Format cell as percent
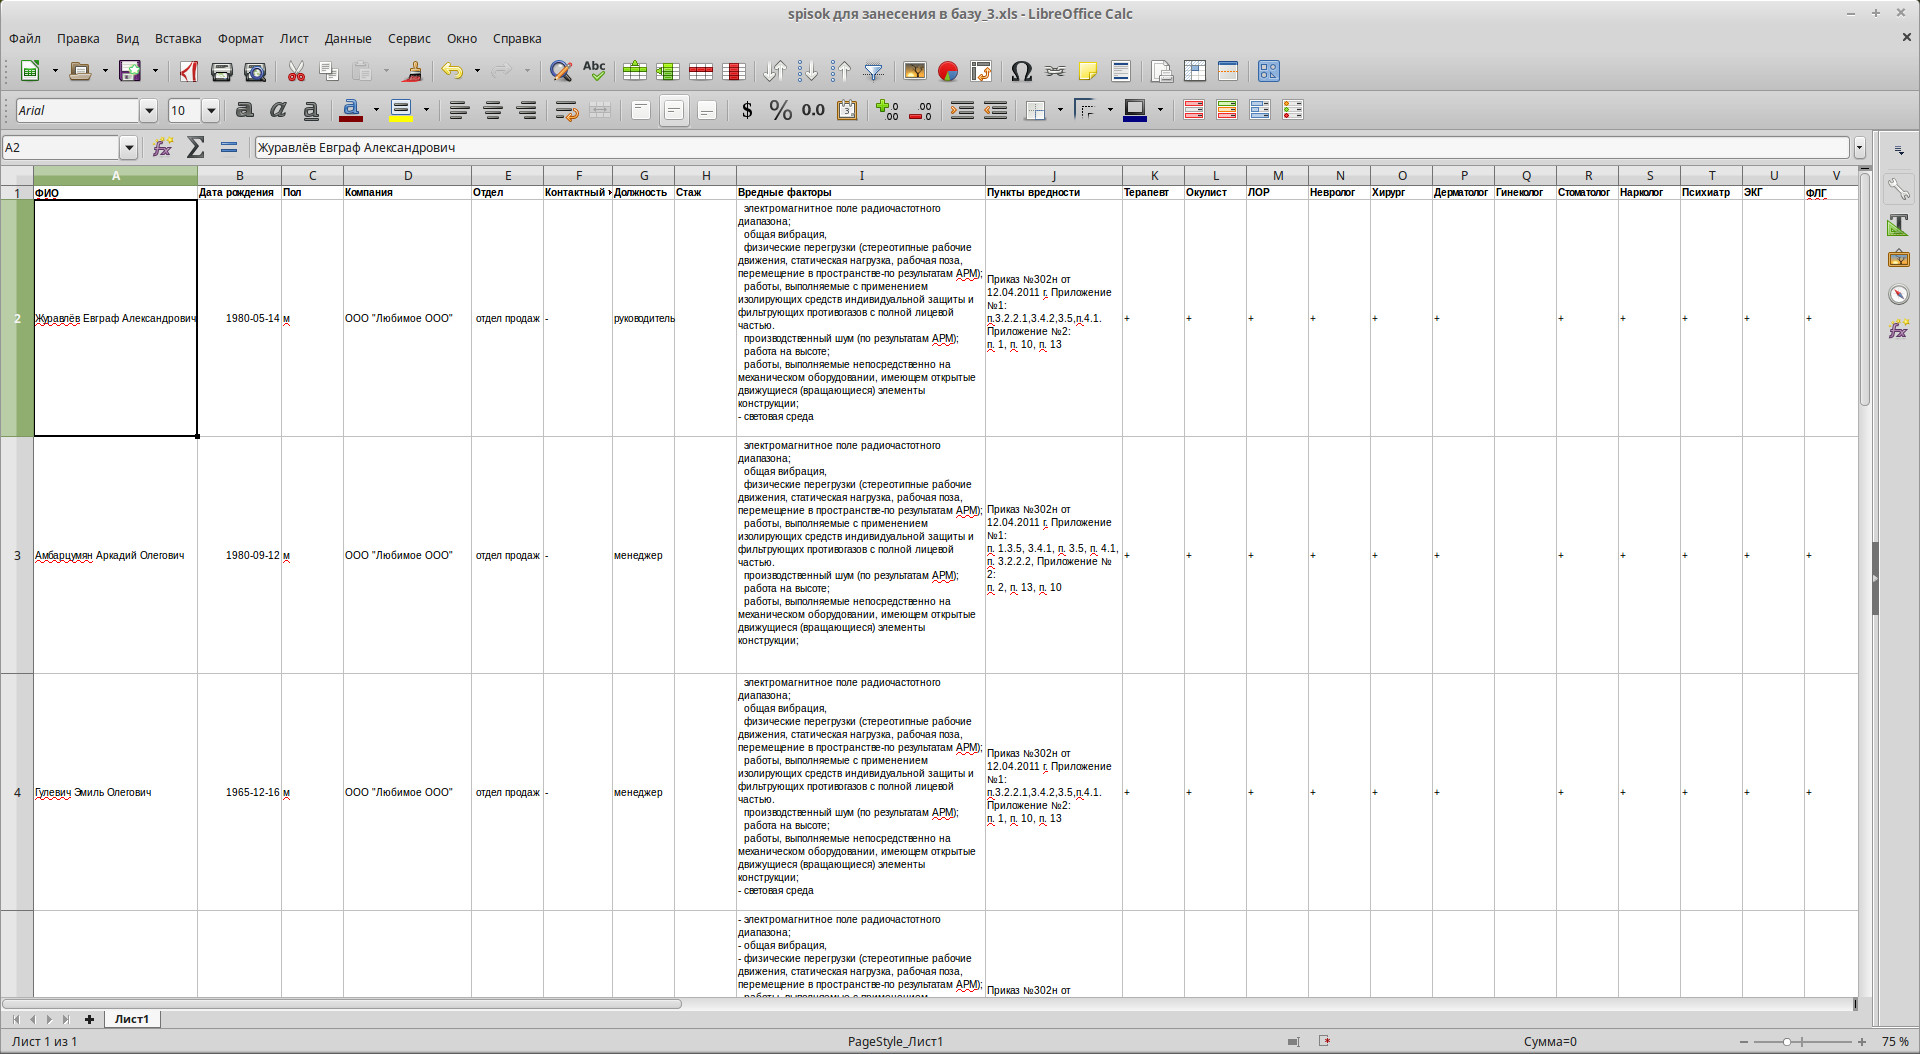The height and width of the screenshot is (1054, 1920). [780, 110]
